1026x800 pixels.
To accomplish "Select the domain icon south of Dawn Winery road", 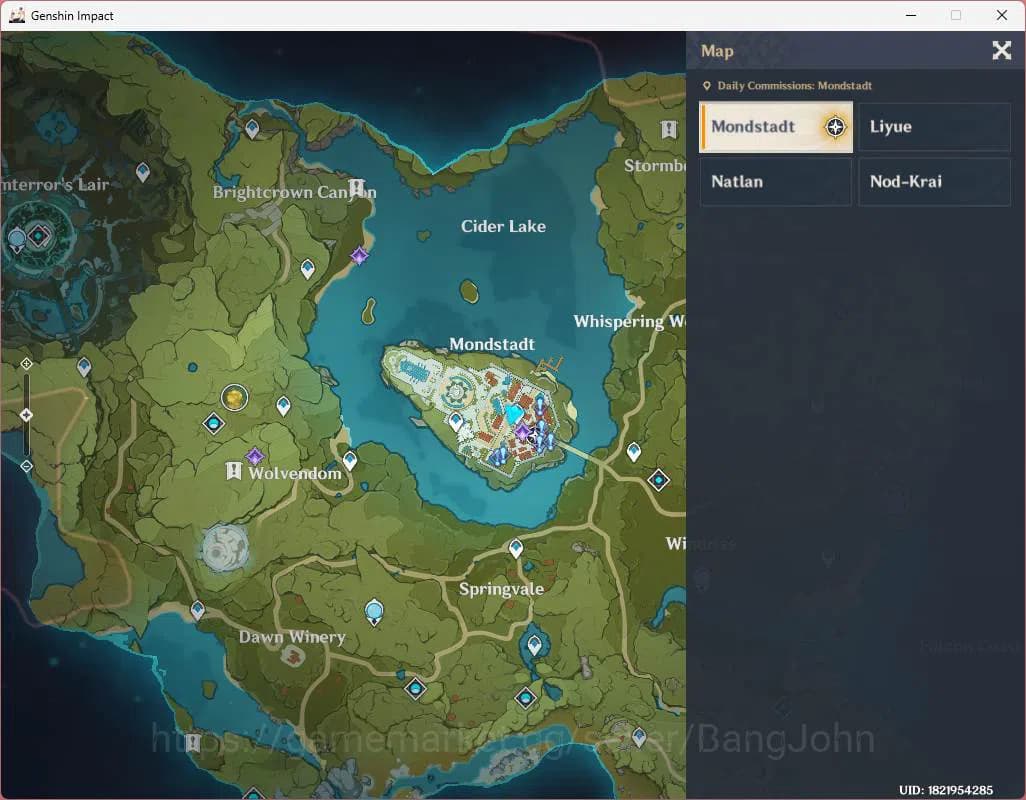I will pyautogui.click(x=416, y=688).
